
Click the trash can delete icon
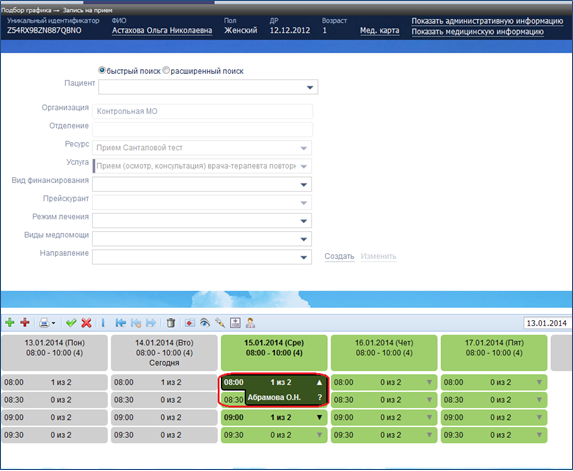[171, 323]
